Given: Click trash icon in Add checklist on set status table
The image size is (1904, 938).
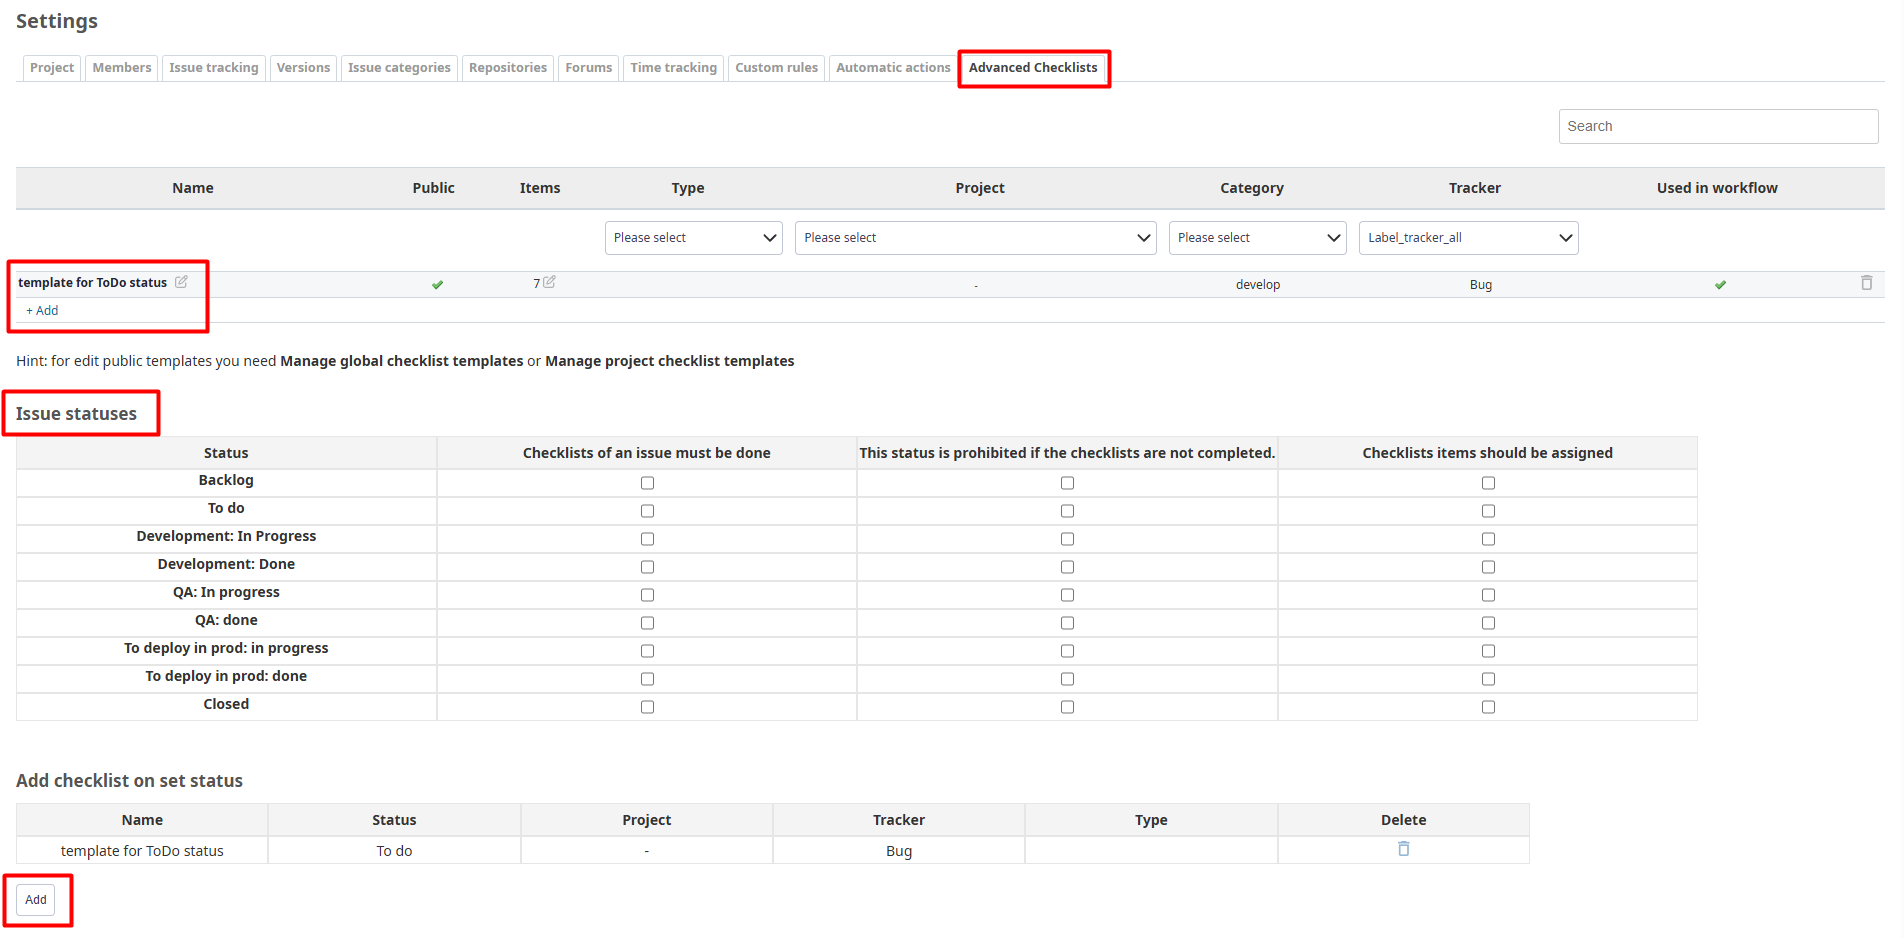Looking at the screenshot, I should (x=1403, y=849).
